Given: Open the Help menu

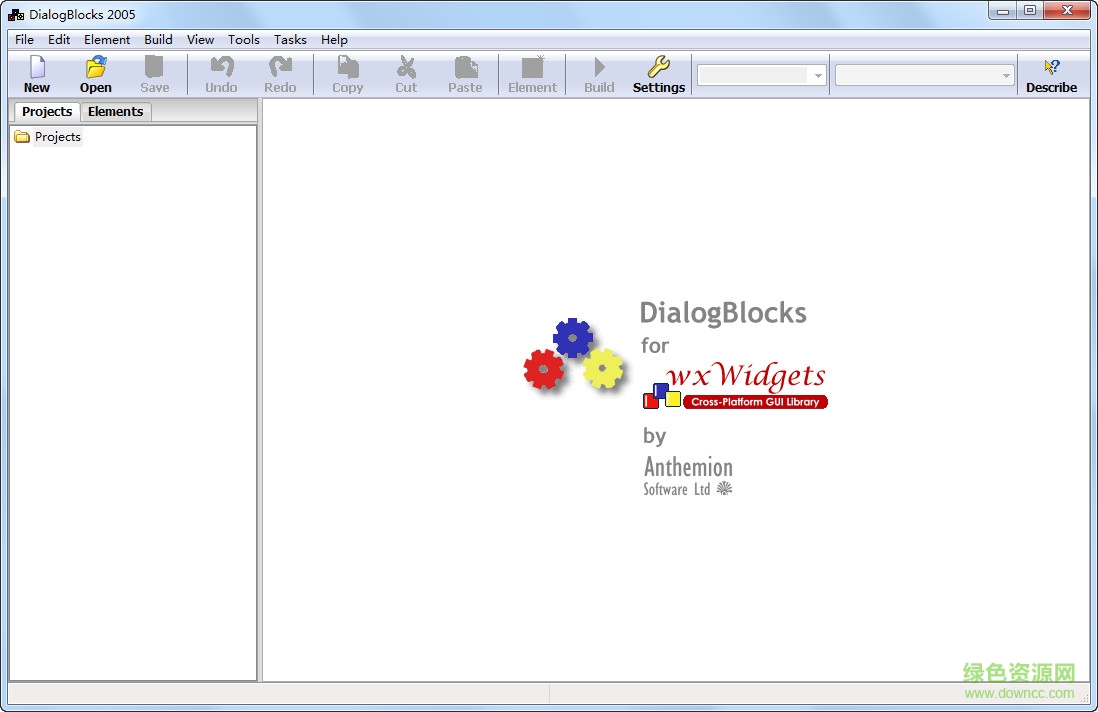Looking at the screenshot, I should (334, 39).
